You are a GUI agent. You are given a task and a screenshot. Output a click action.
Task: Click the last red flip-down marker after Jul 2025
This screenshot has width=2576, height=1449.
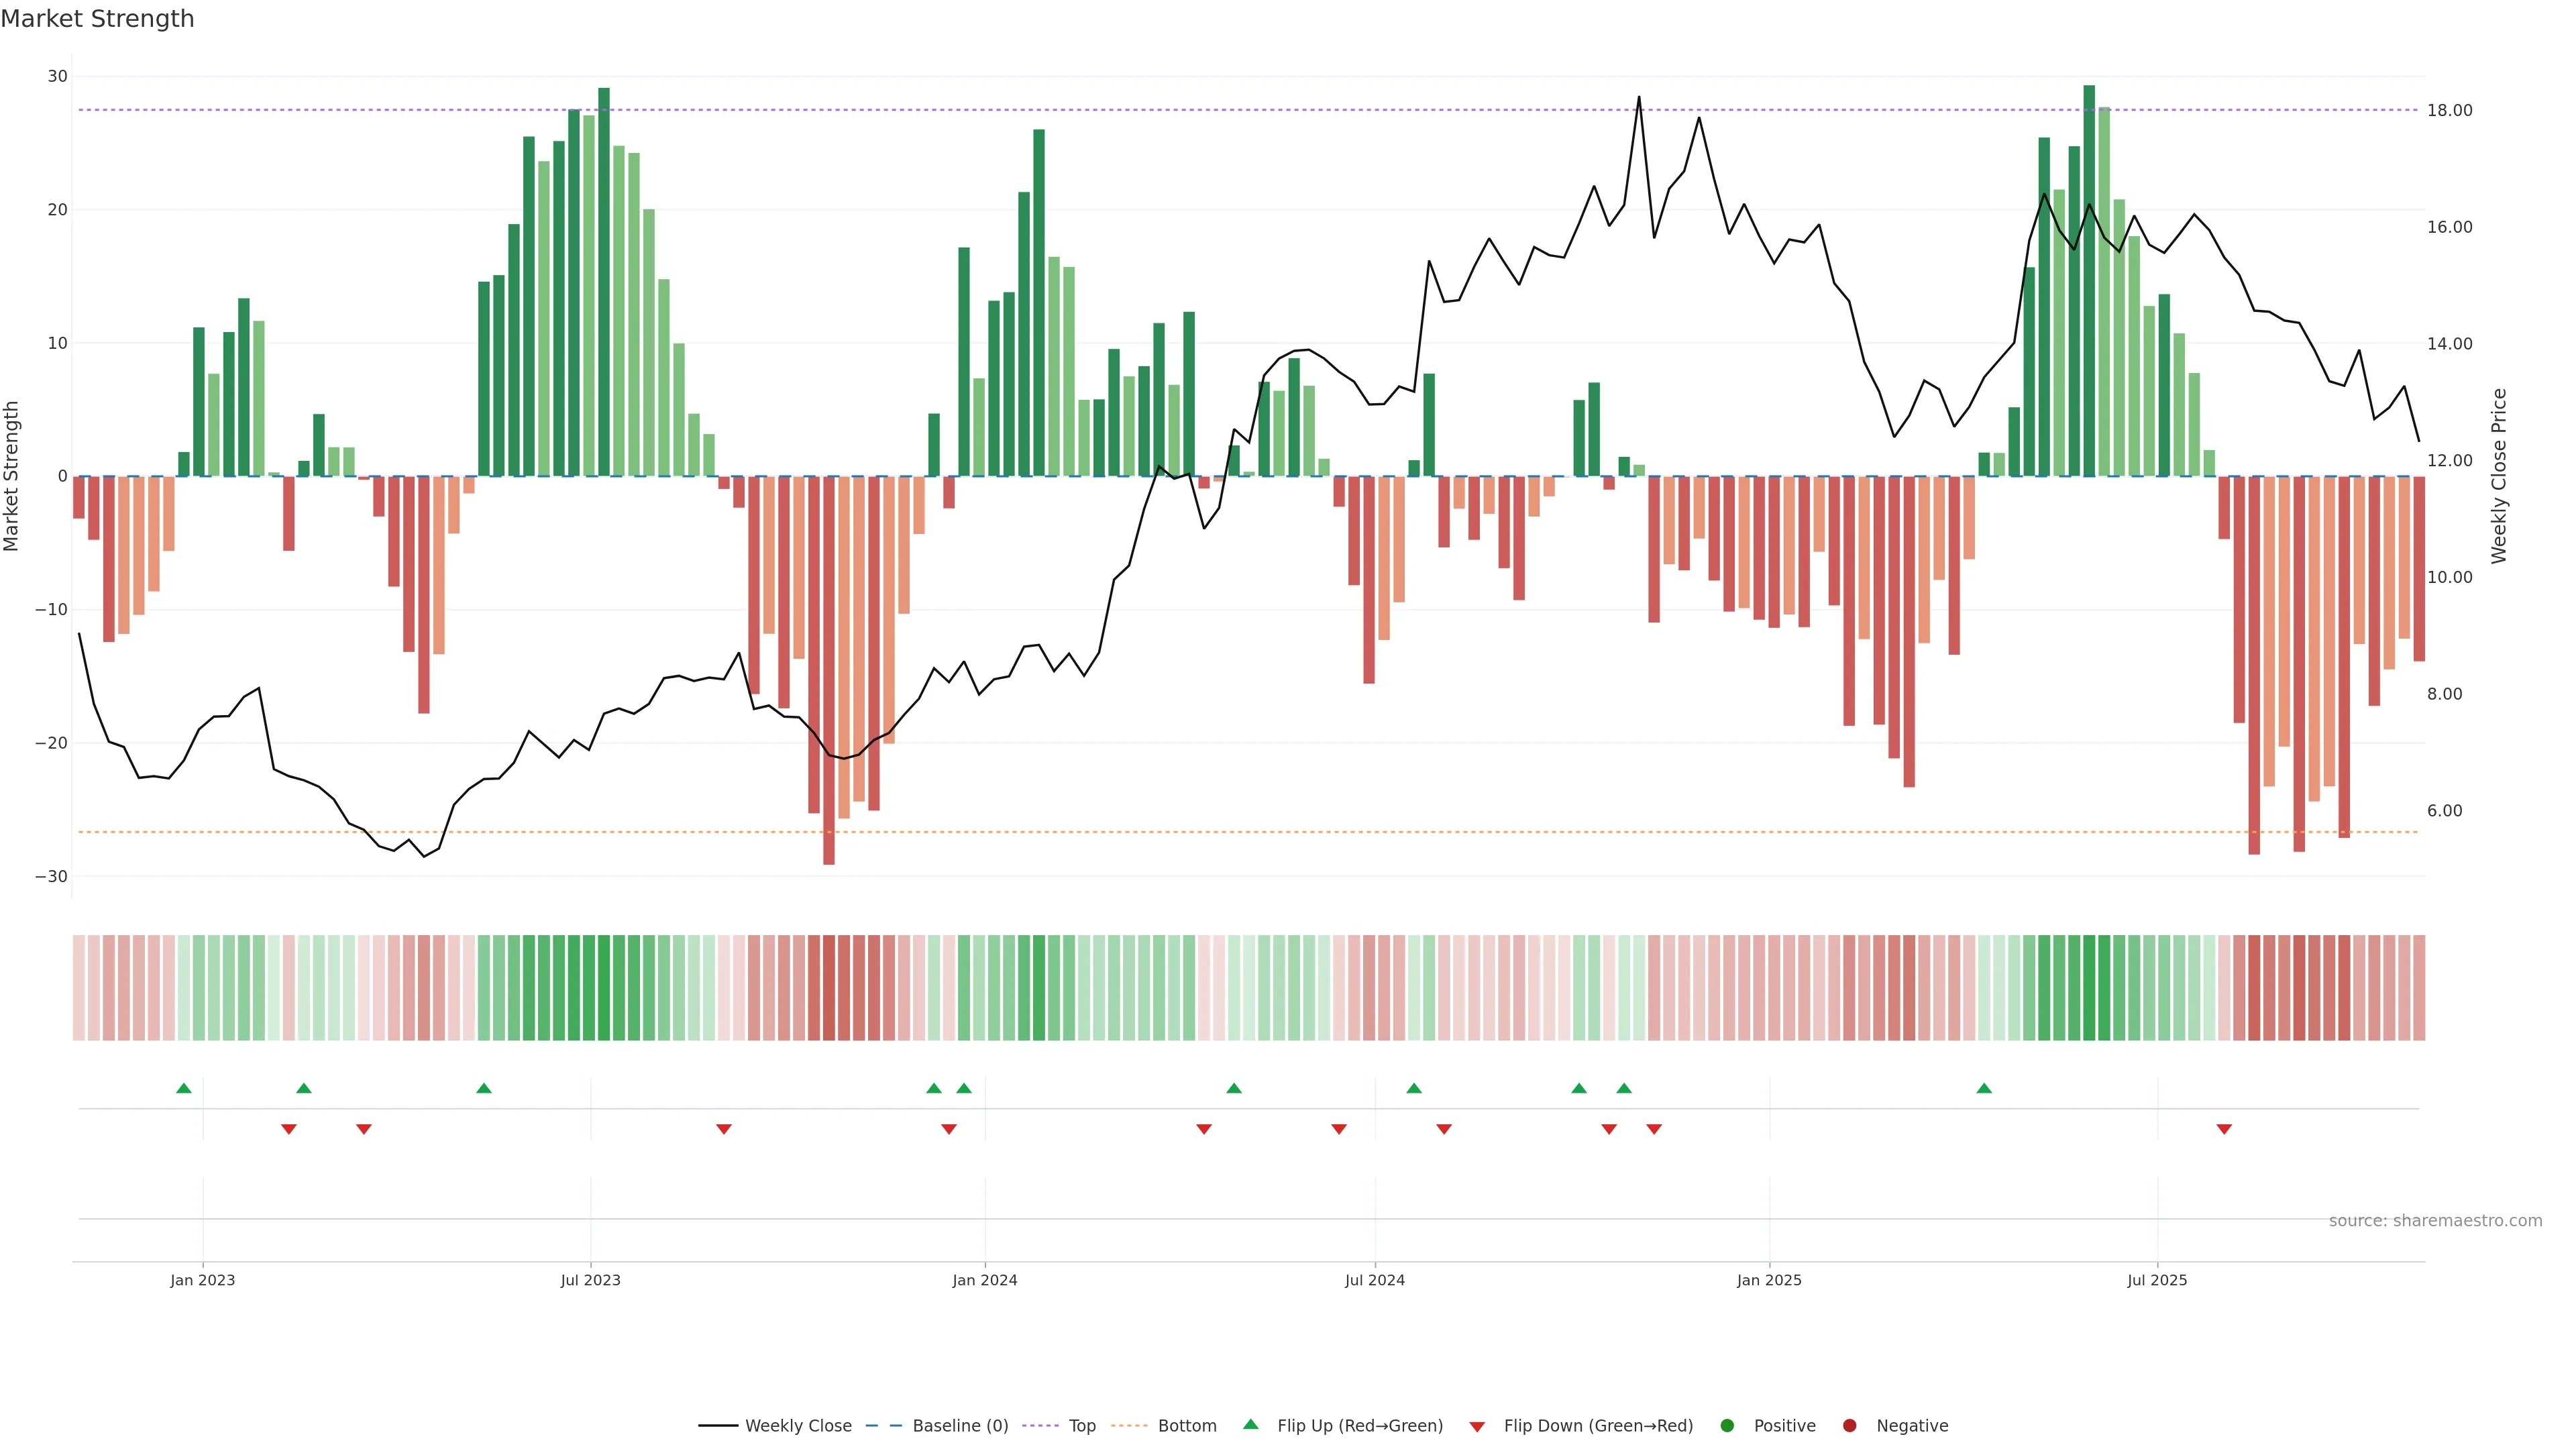(x=2224, y=1129)
